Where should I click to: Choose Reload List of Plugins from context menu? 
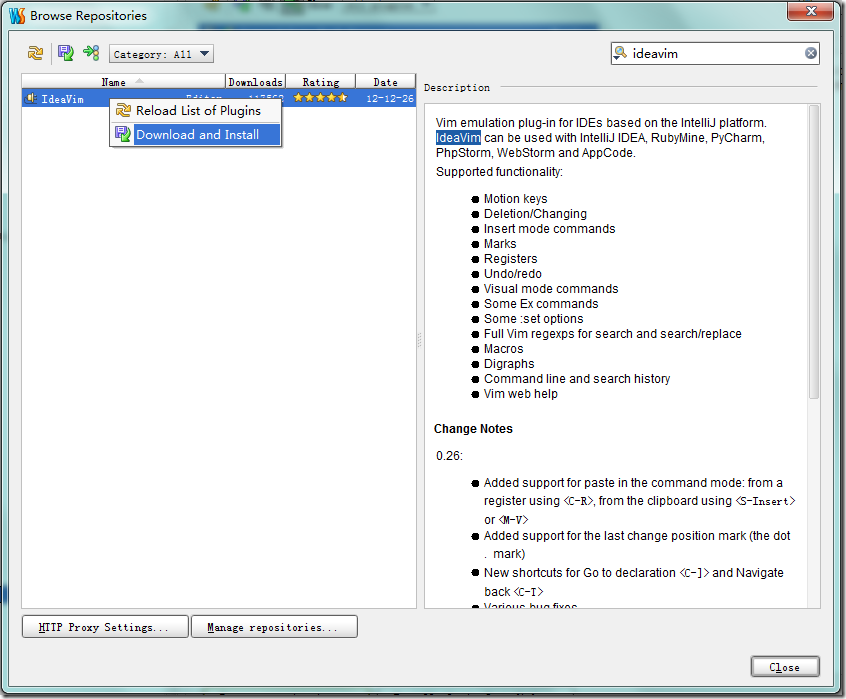pos(196,111)
